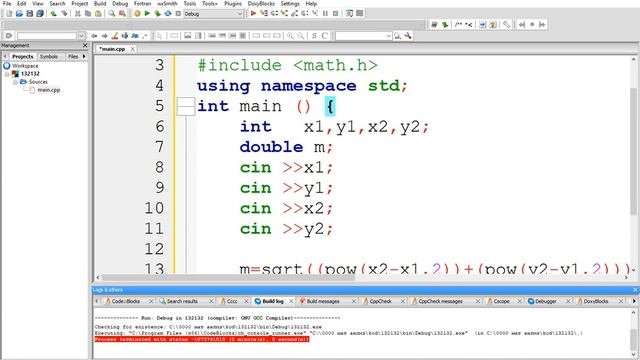The width and height of the screenshot is (640, 360).
Task: Open Find with the magnifier icon
Action: pos(111,13)
